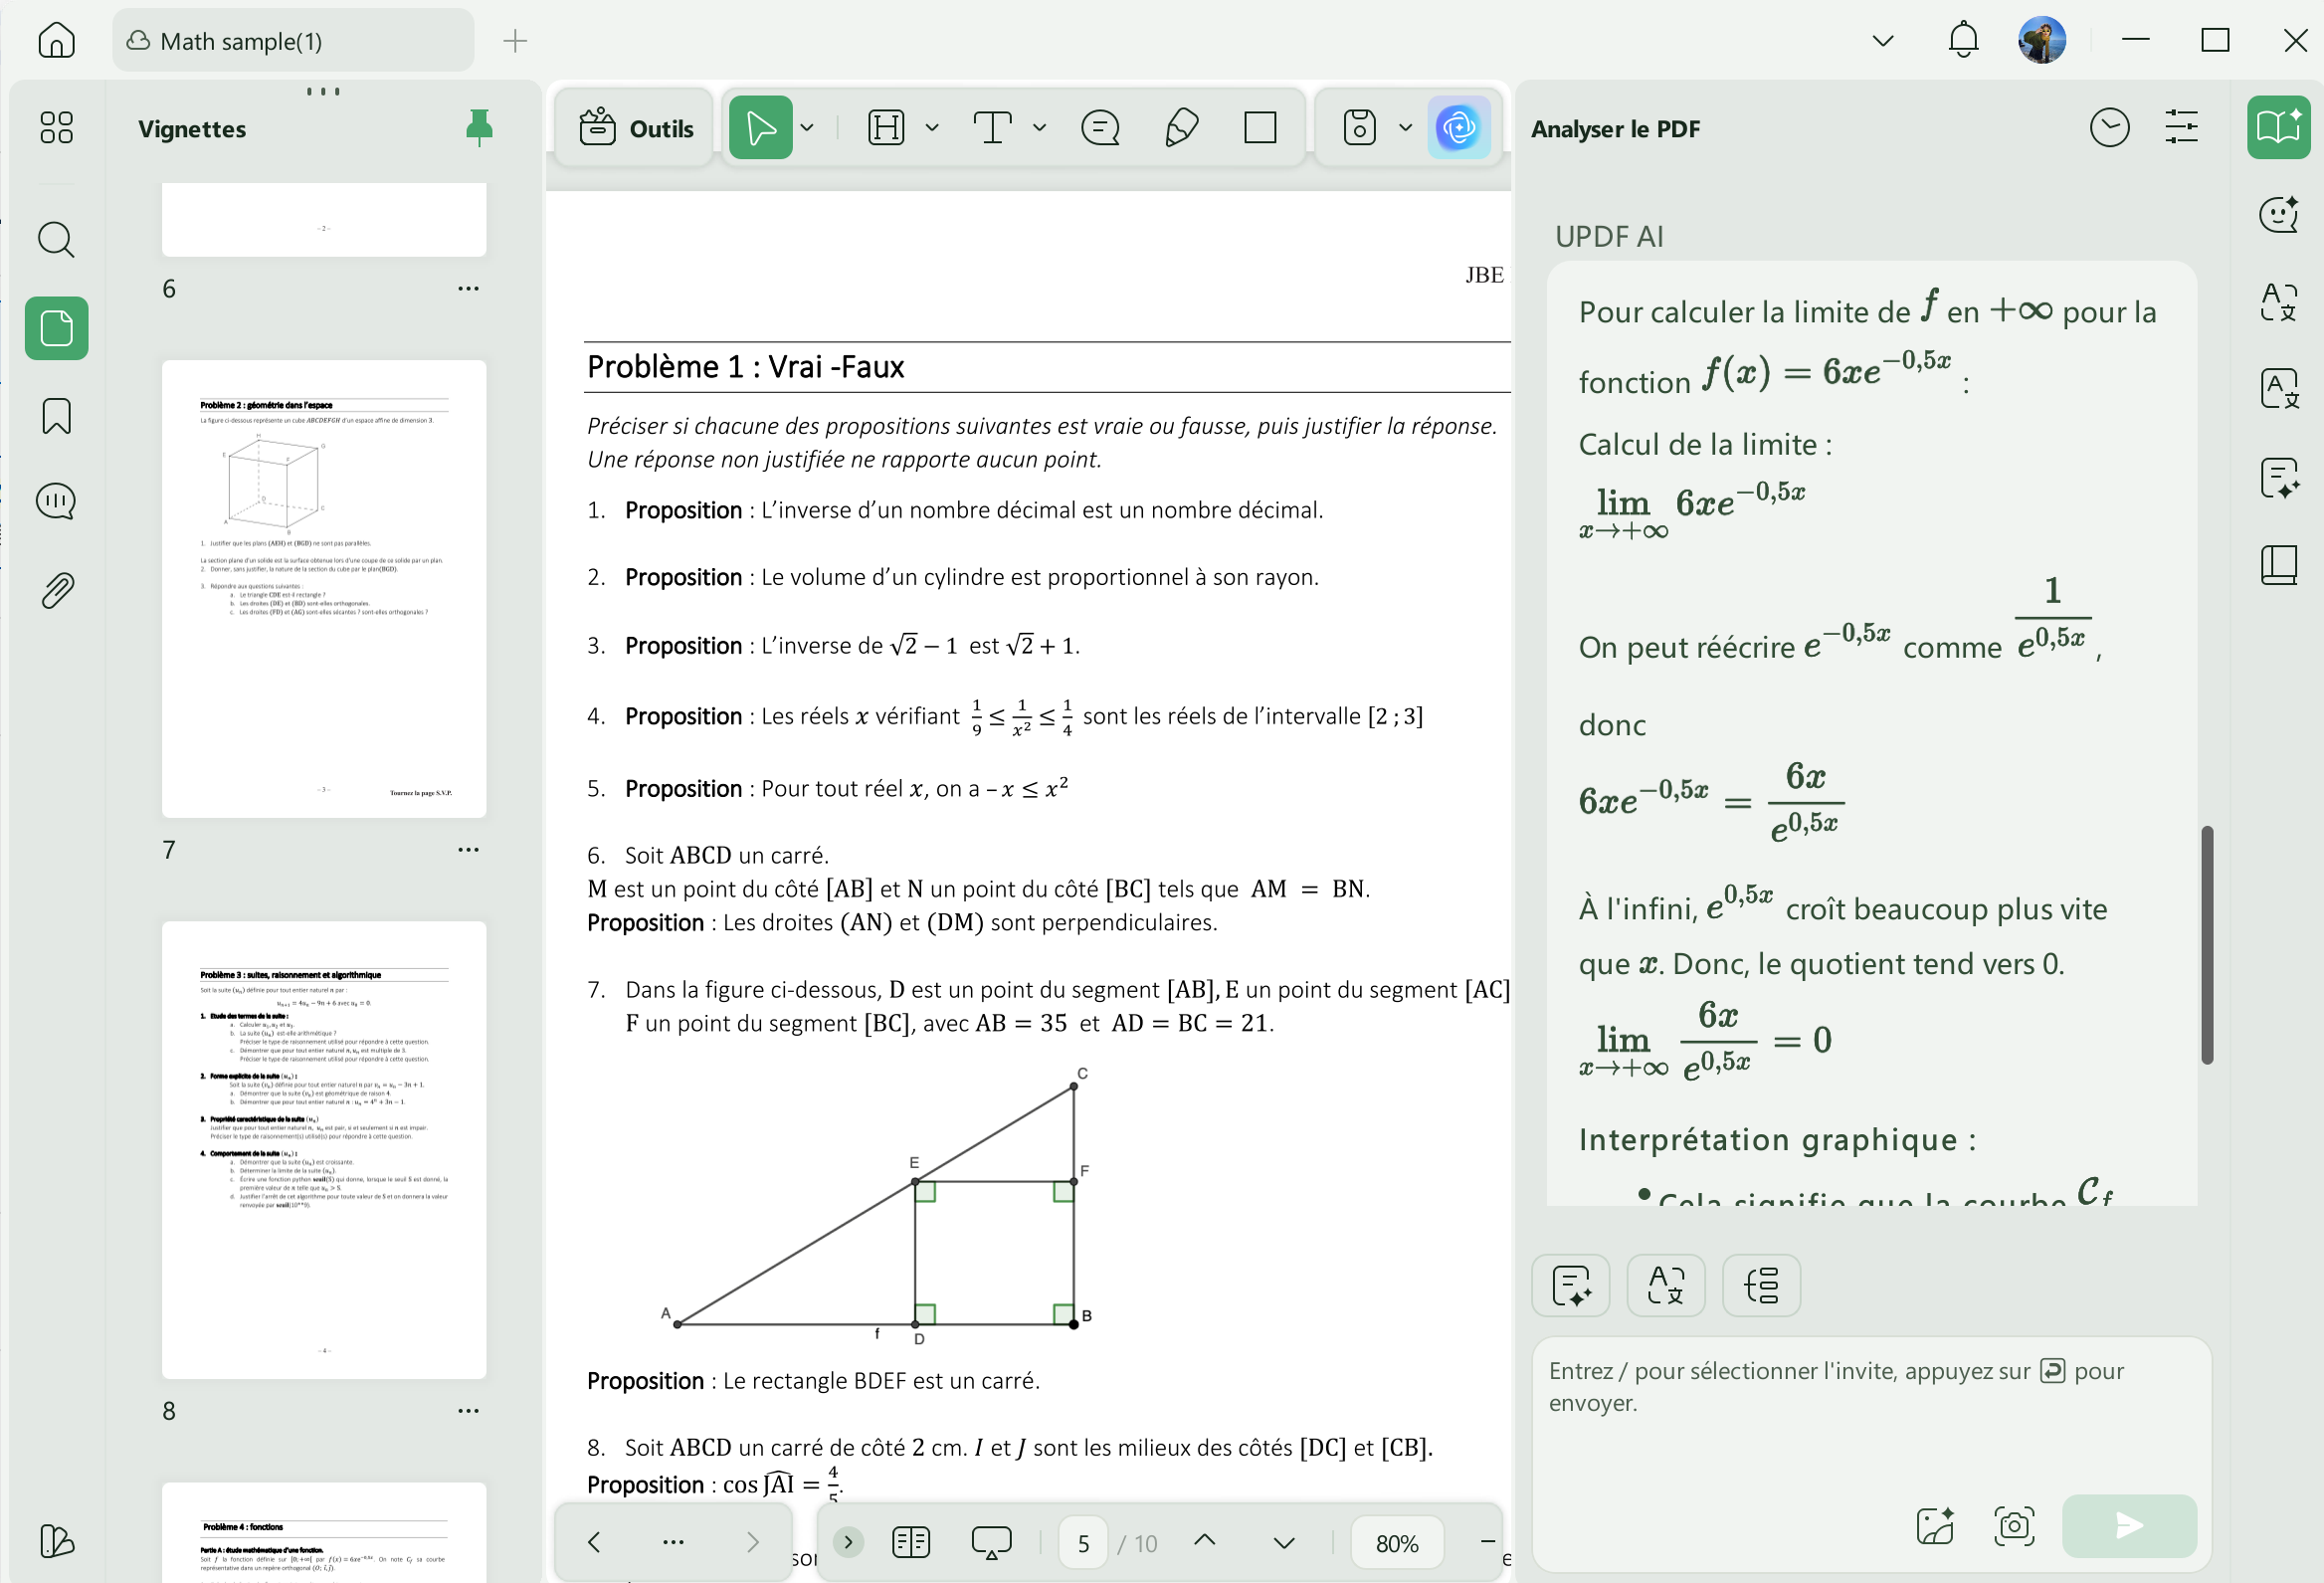Change the page display layout mode
Screen dimensions: 2324x1583
910,1543
